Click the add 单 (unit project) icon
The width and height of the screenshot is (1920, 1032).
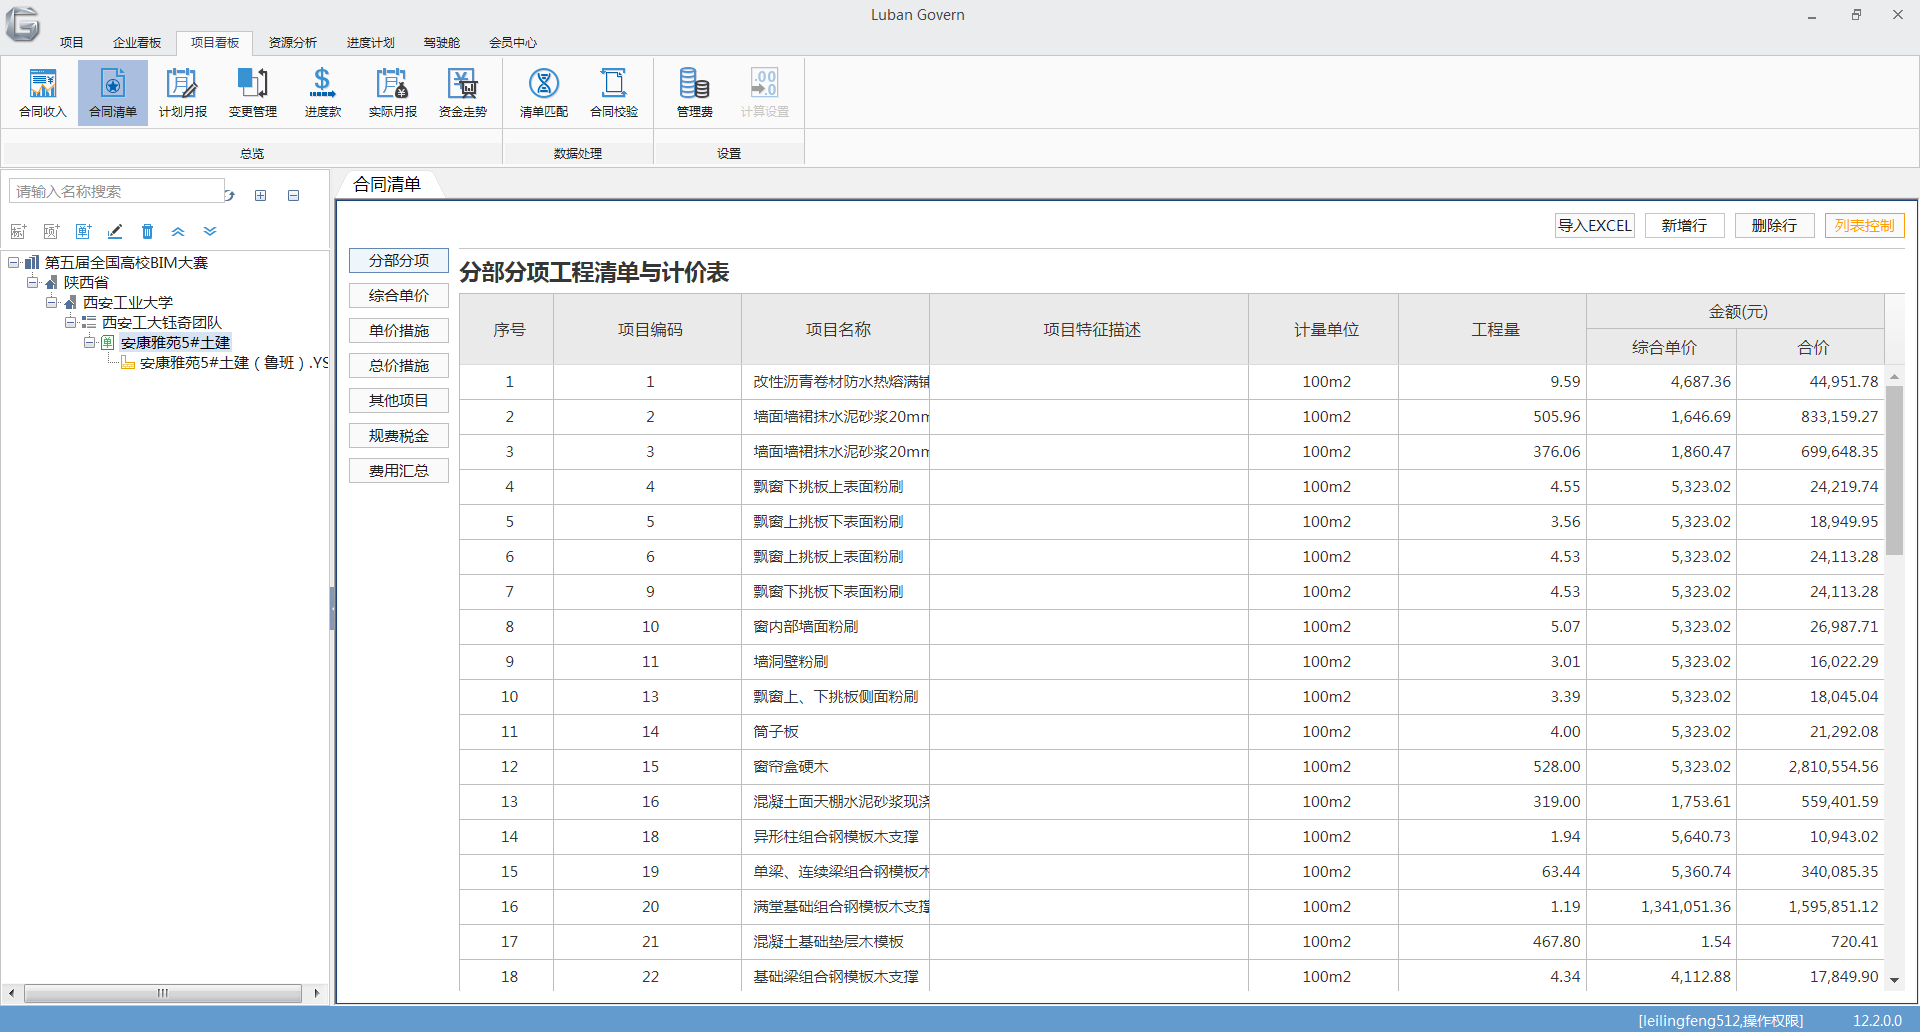83,232
